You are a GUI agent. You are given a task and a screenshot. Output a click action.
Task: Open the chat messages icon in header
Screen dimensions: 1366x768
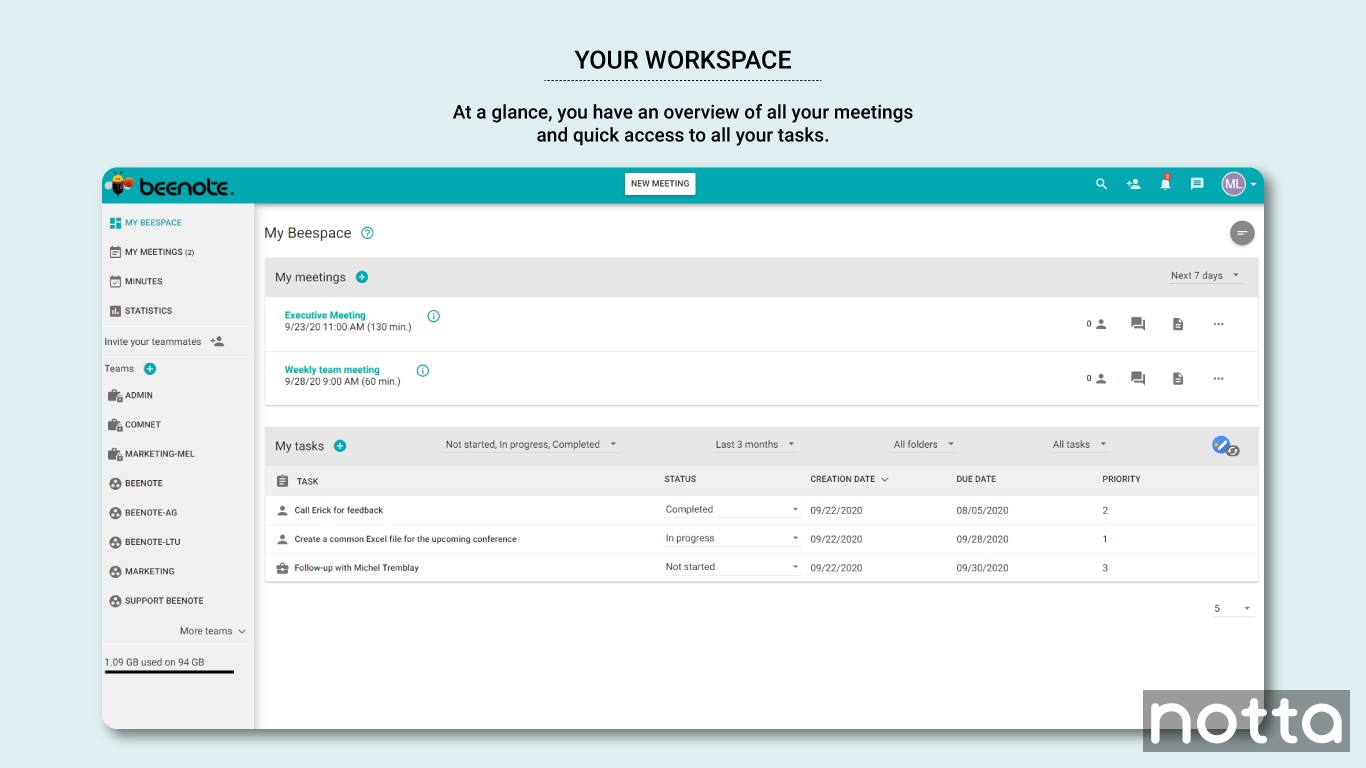(x=1197, y=184)
